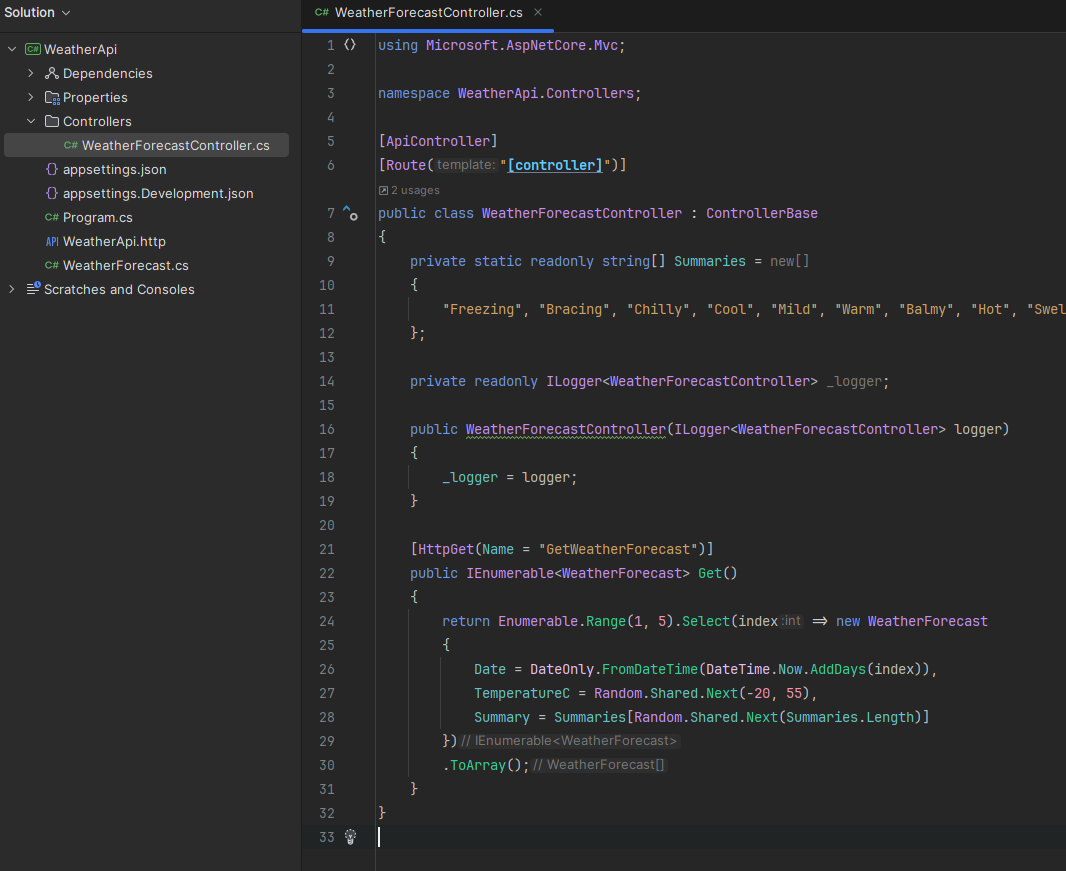Expand the Dependencies node

point(29,73)
